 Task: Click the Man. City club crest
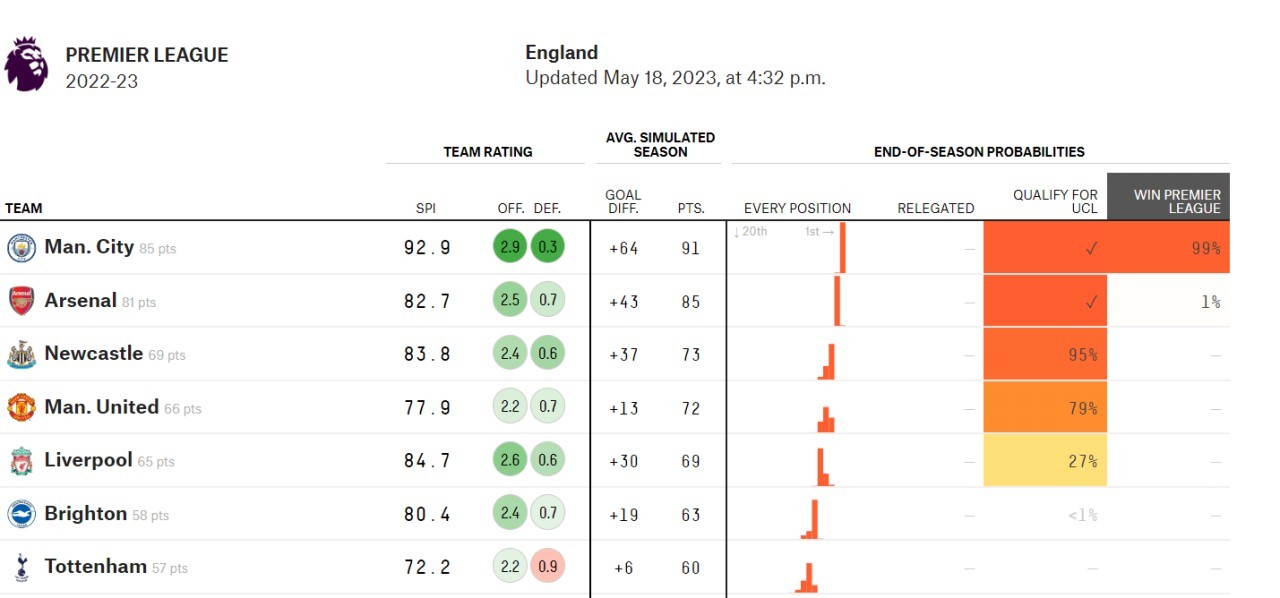[21, 248]
